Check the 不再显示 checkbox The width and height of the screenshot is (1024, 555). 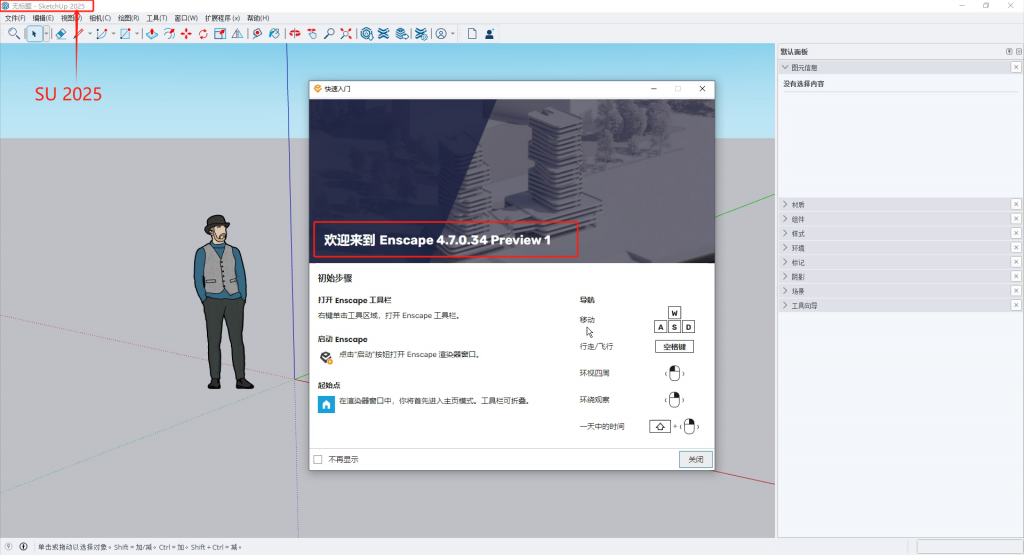pos(318,460)
